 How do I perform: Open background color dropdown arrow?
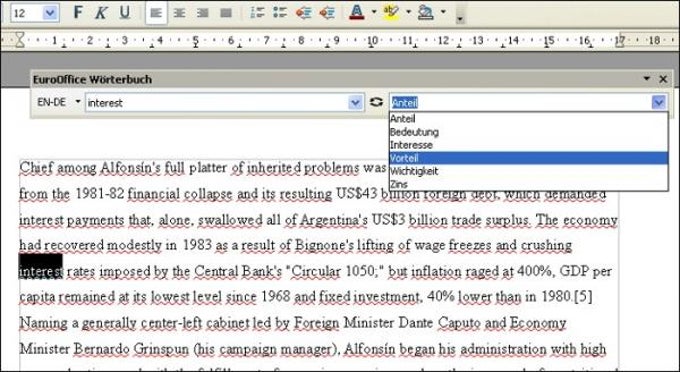[x=443, y=12]
